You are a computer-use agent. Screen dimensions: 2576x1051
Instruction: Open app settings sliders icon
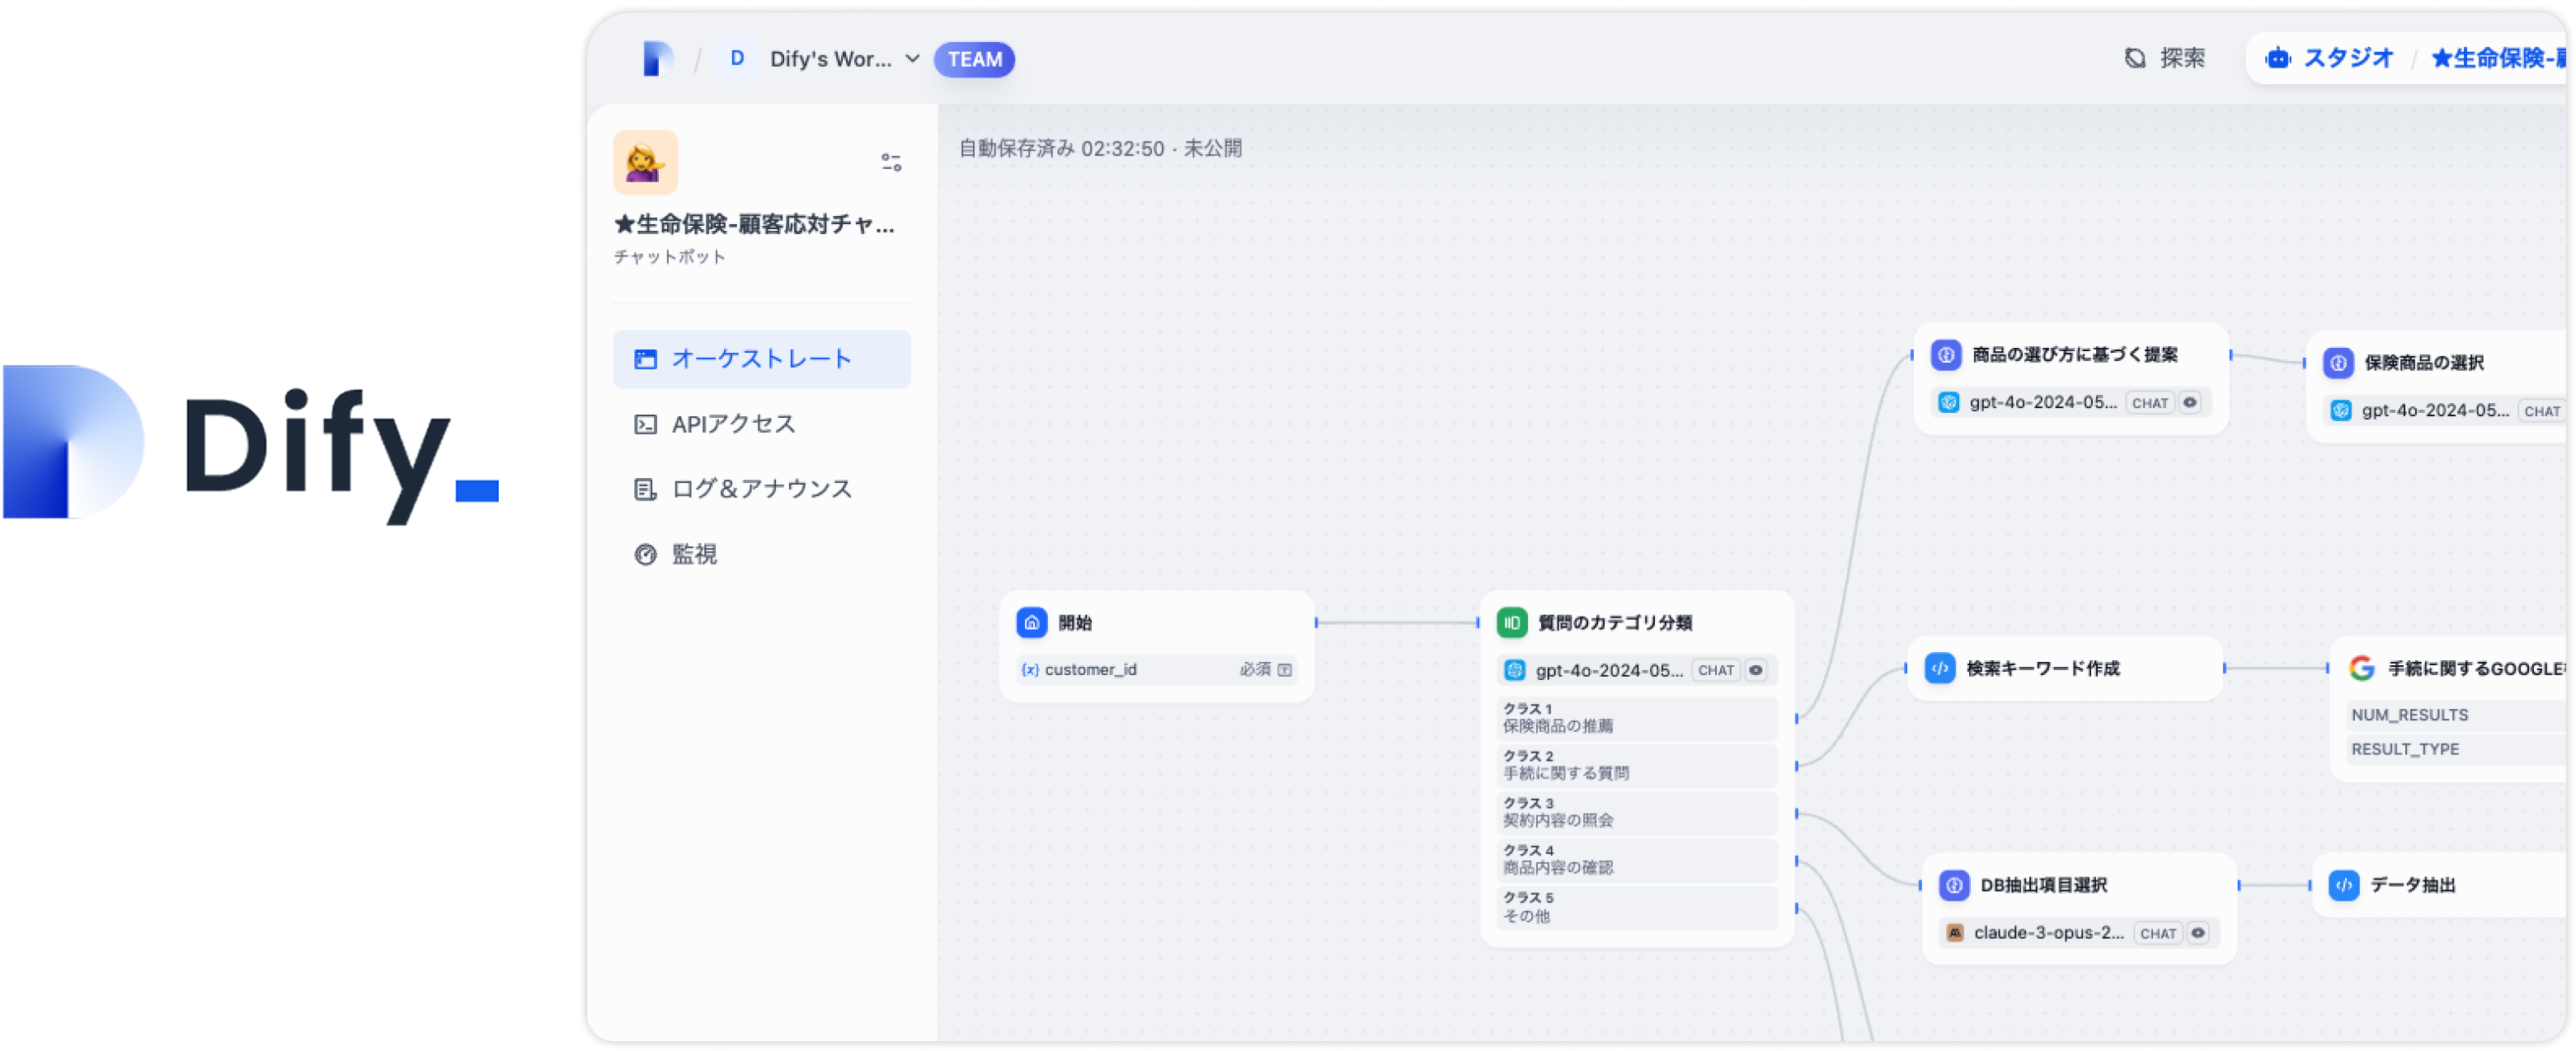point(891,162)
